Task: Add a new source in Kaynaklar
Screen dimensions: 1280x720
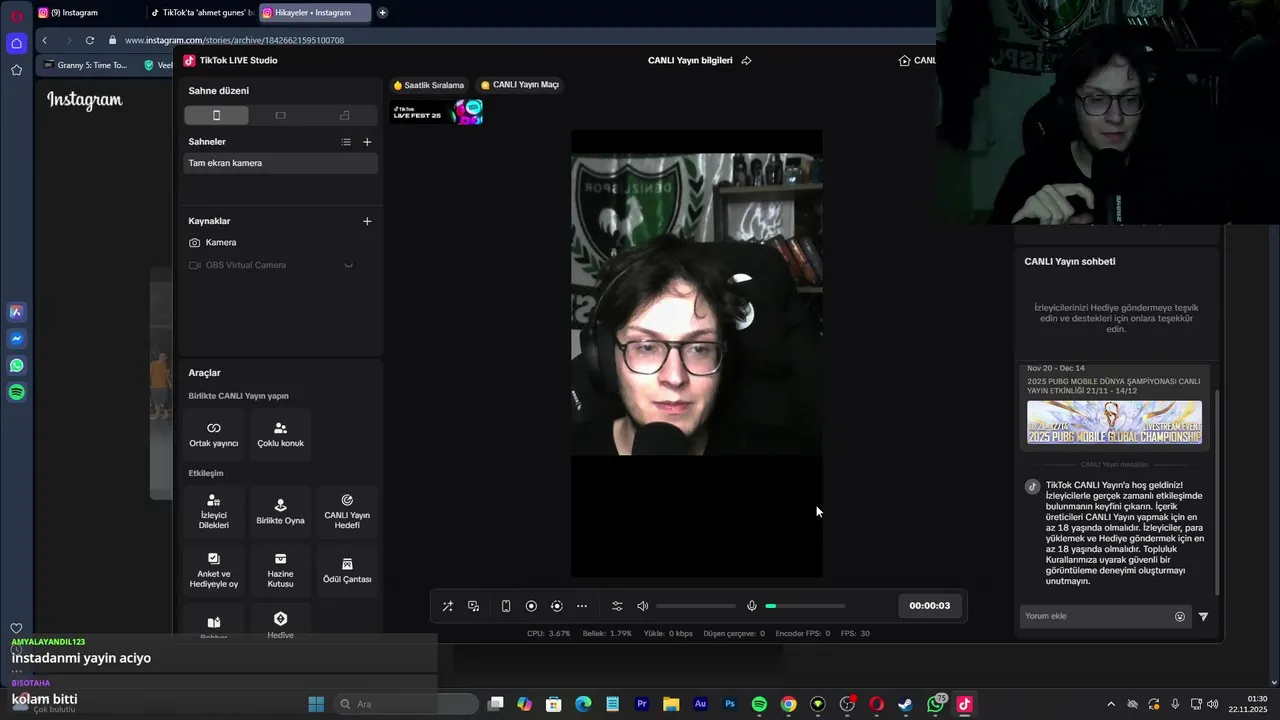Action: click(x=367, y=221)
